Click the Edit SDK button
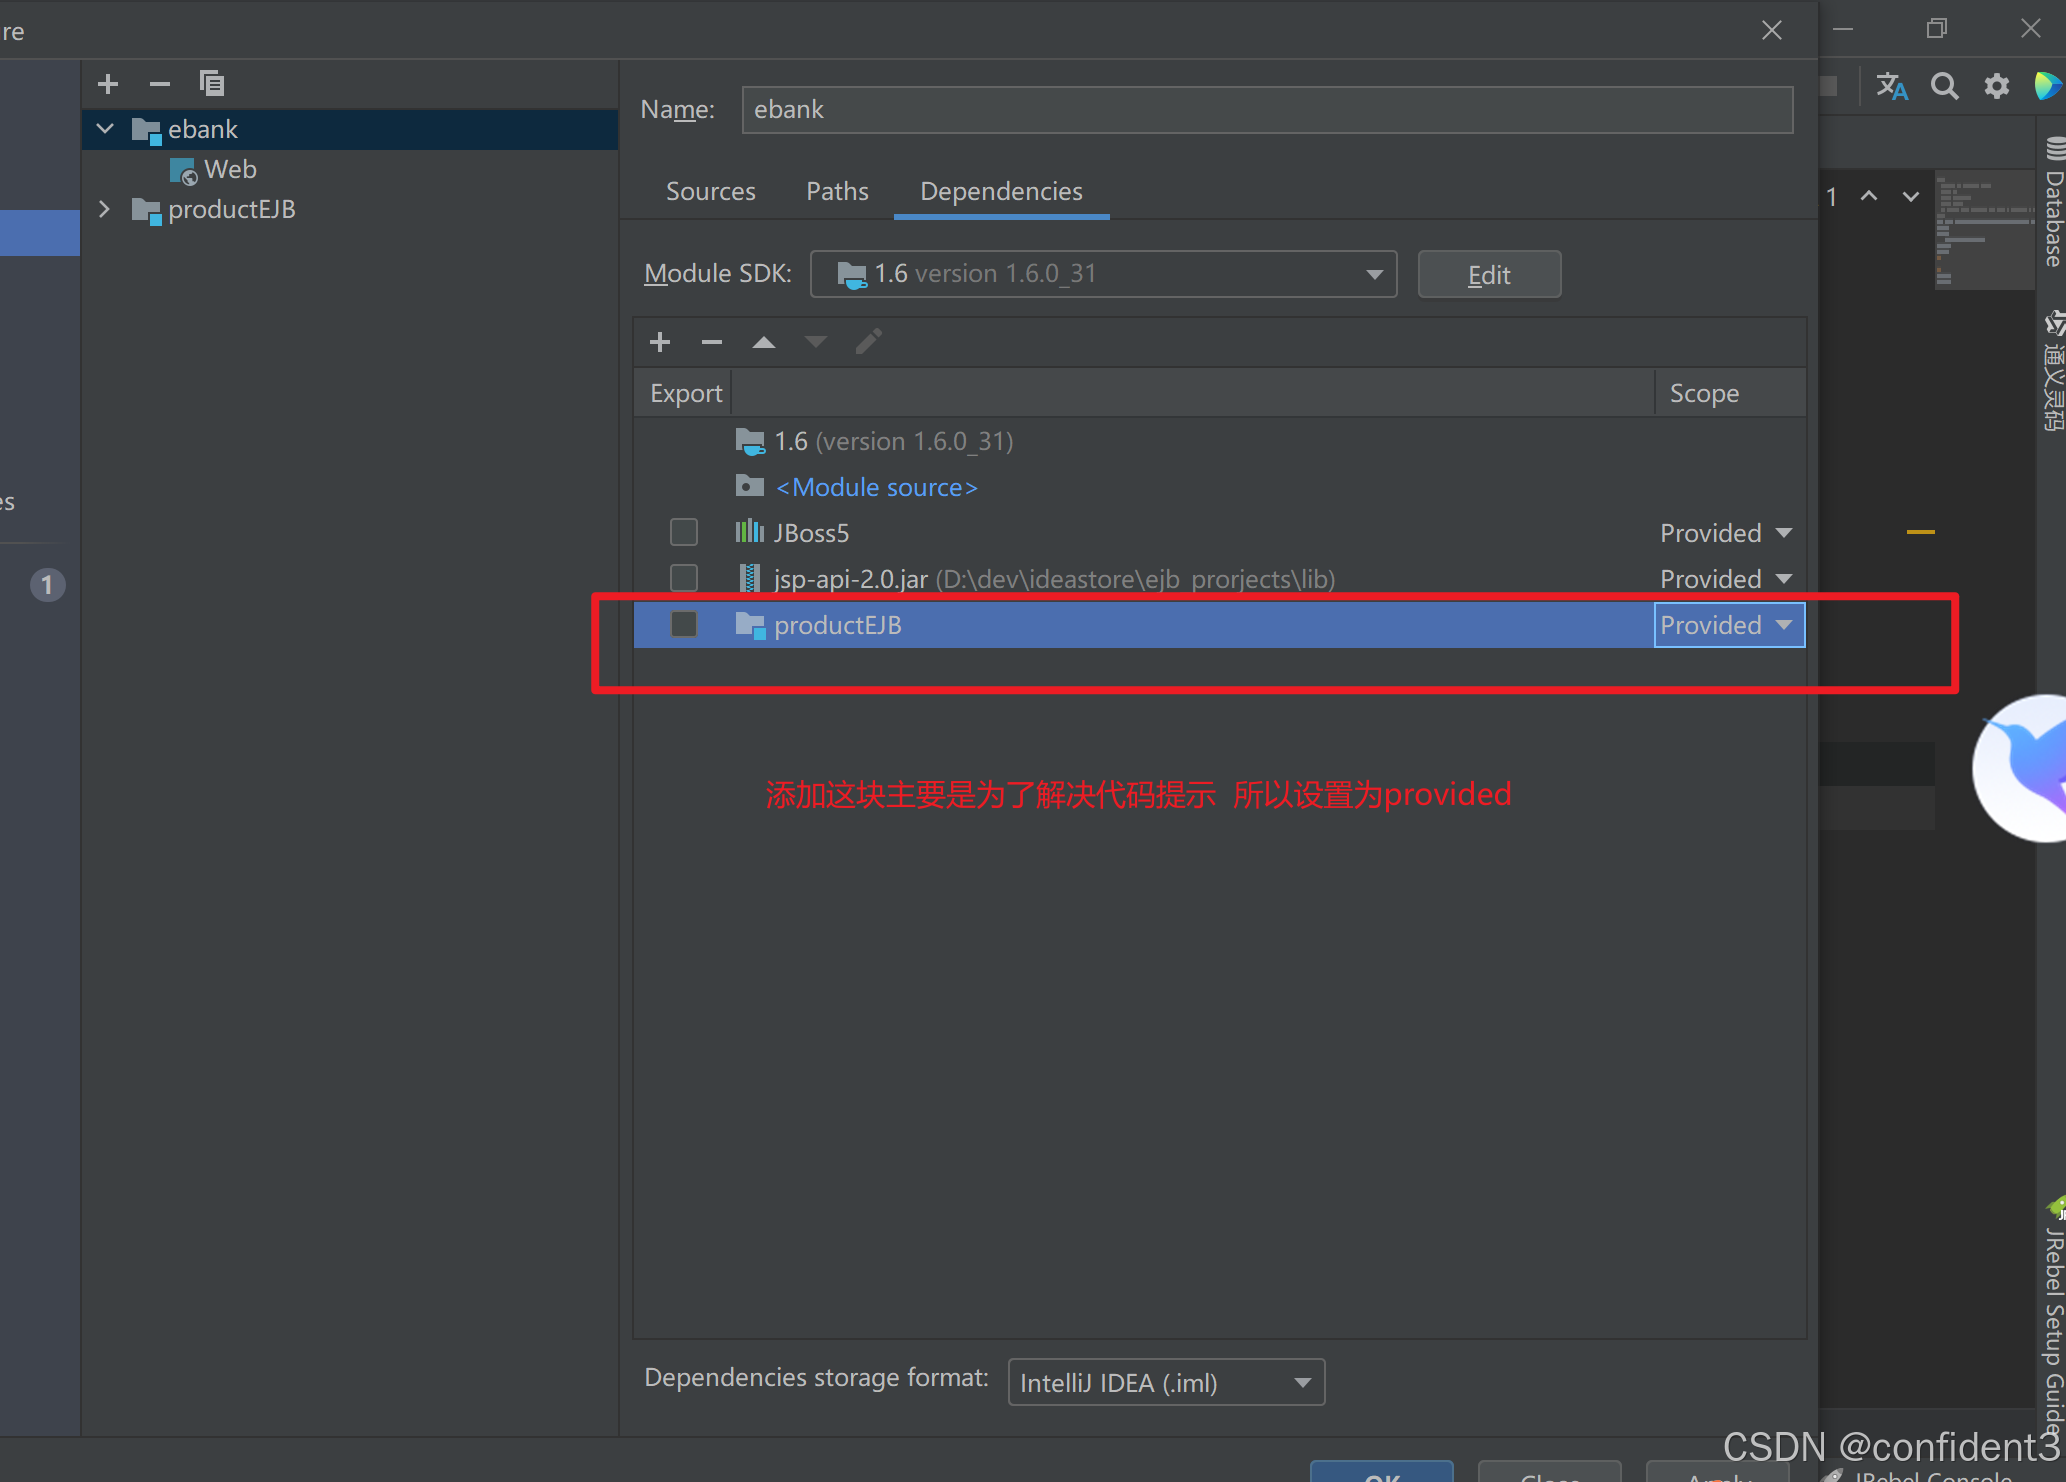This screenshot has height=1482, width=2066. pyautogui.click(x=1488, y=275)
